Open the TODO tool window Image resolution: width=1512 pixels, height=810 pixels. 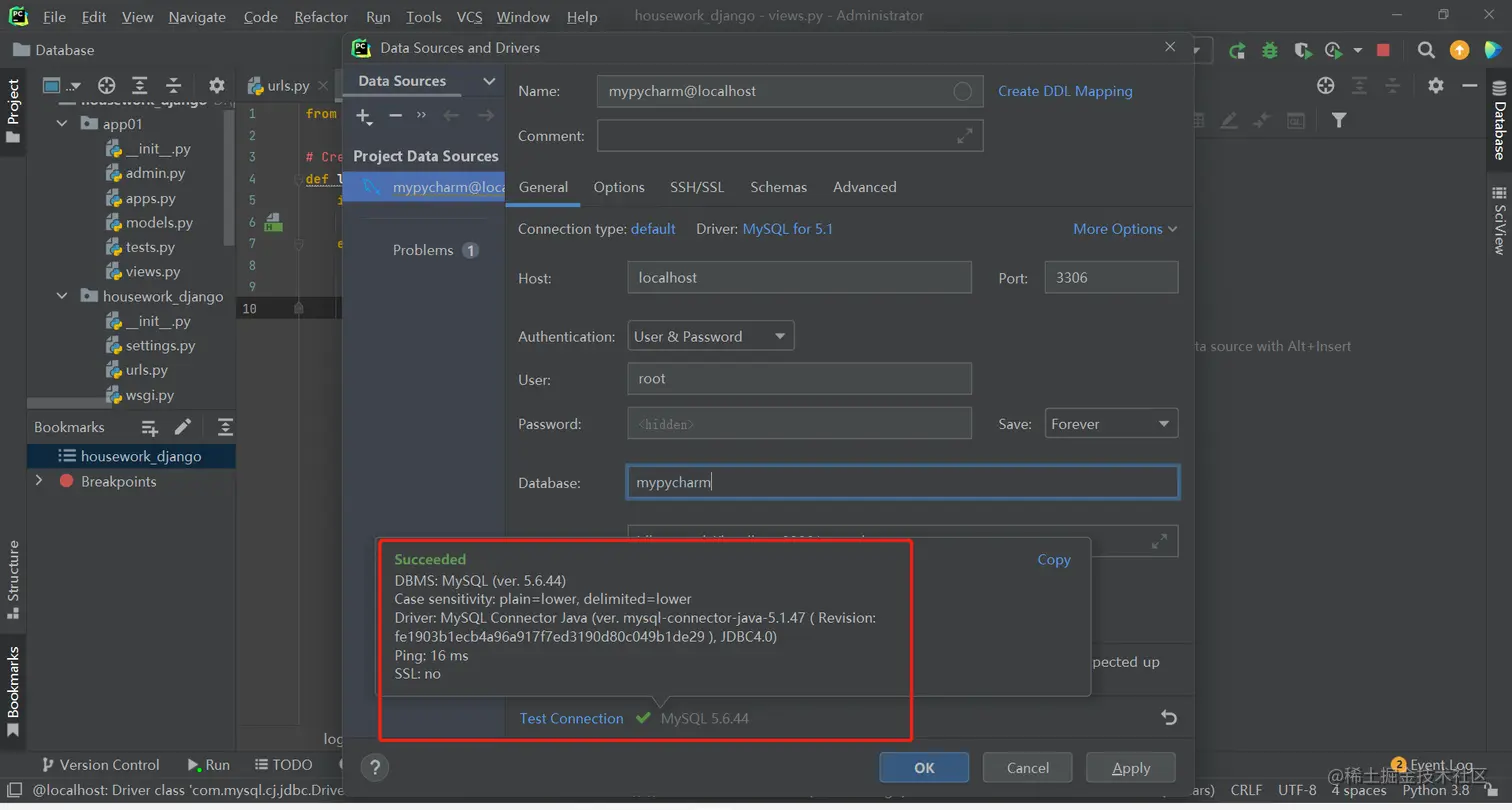point(283,765)
